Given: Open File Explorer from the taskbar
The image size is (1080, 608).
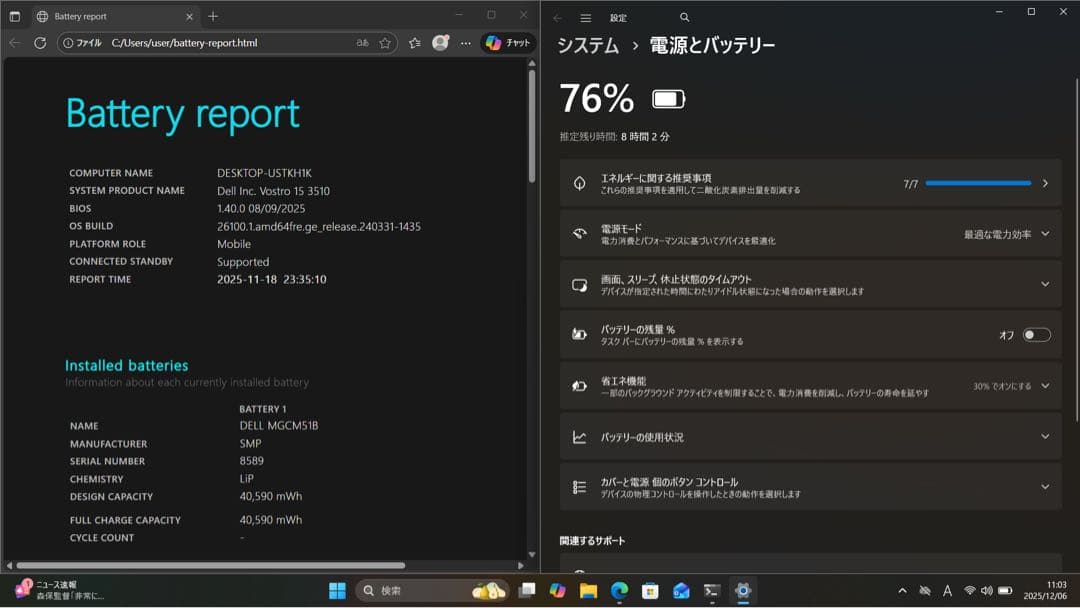Looking at the screenshot, I should tap(589, 590).
